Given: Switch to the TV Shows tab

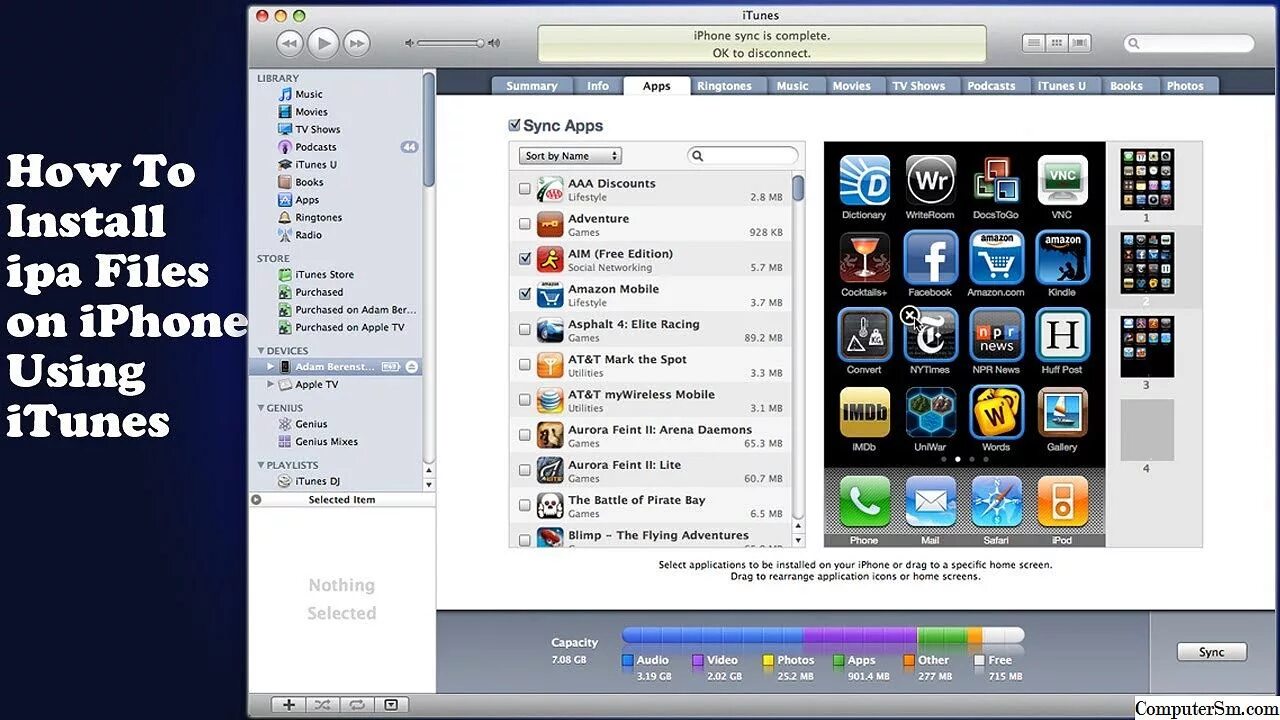Looking at the screenshot, I should click(x=919, y=86).
